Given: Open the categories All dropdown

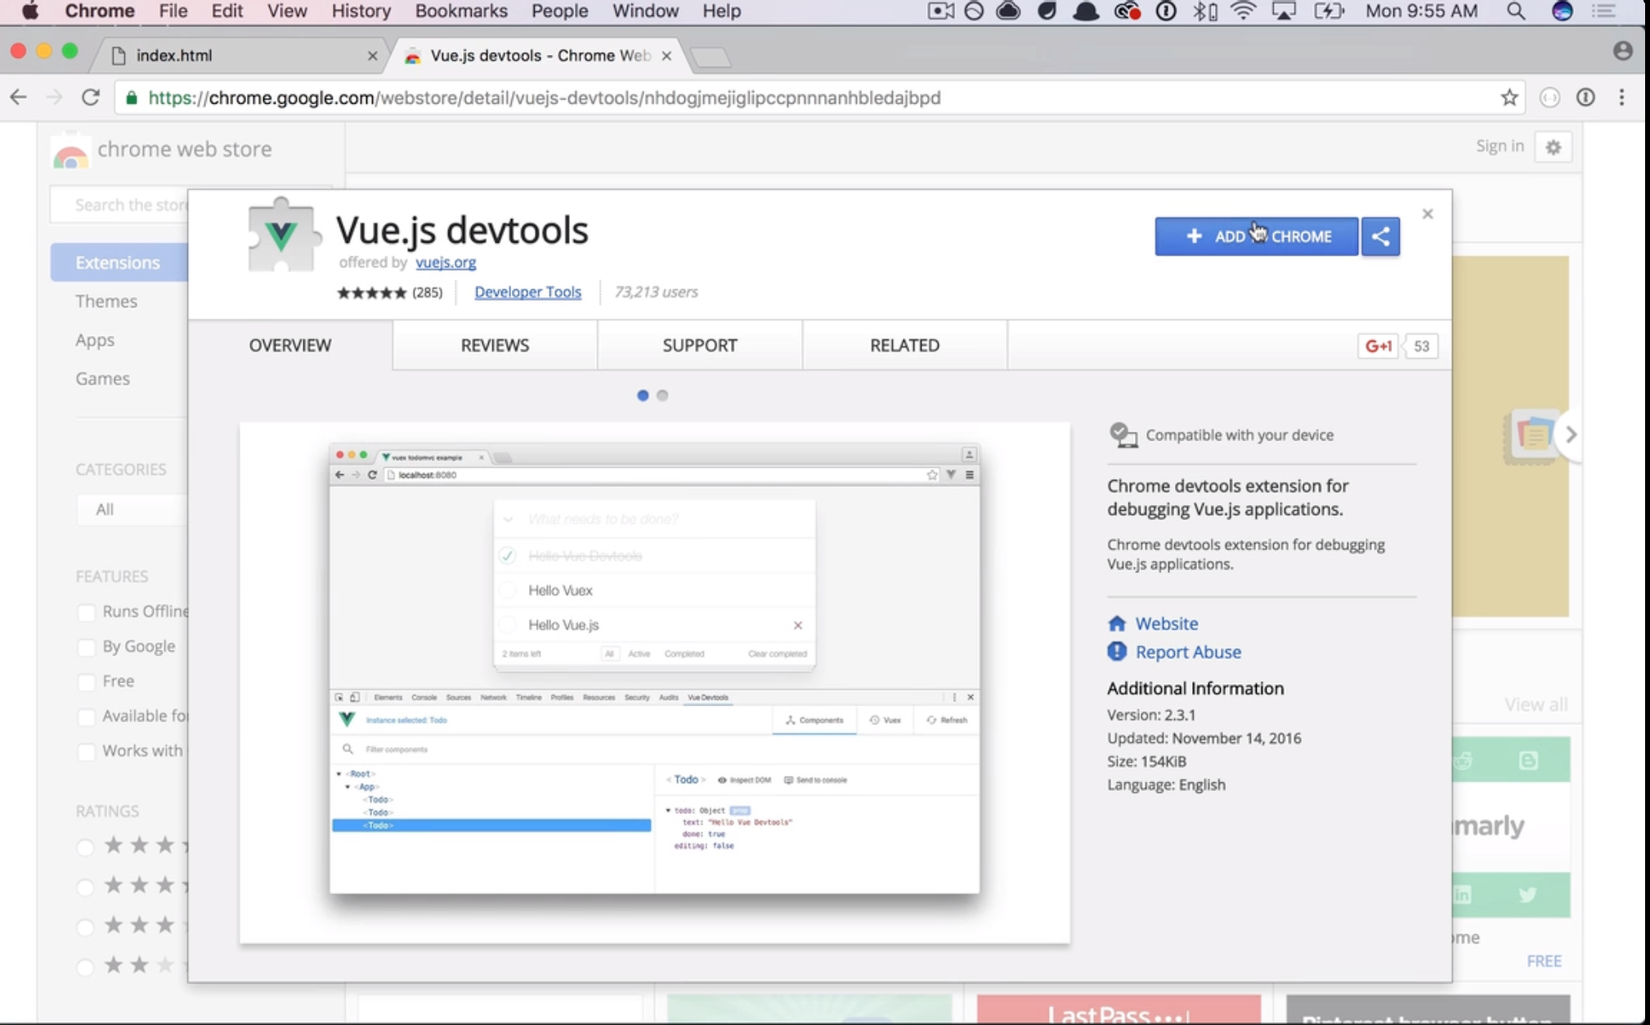Looking at the screenshot, I should coord(132,509).
